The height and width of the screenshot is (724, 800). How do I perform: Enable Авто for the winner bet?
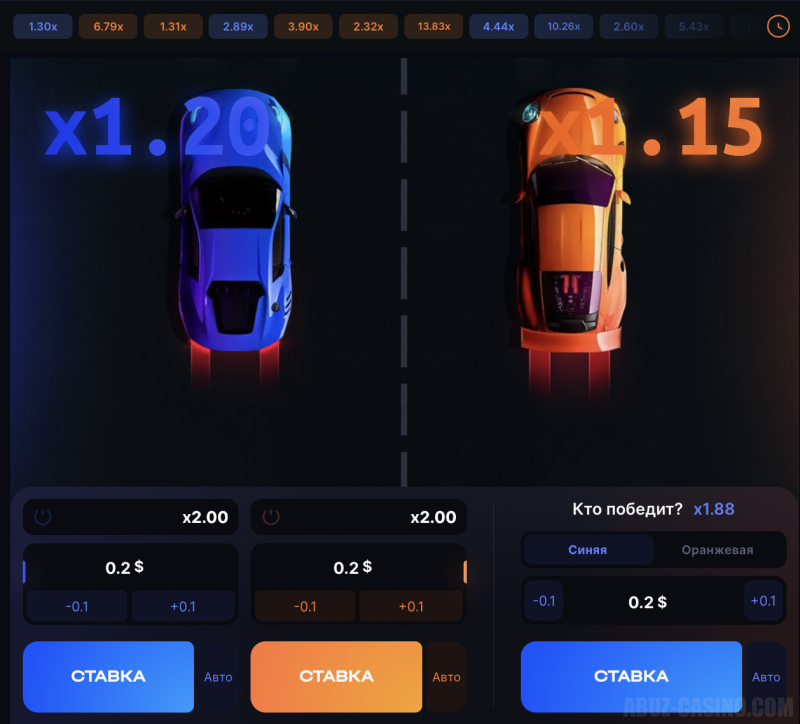pos(766,677)
